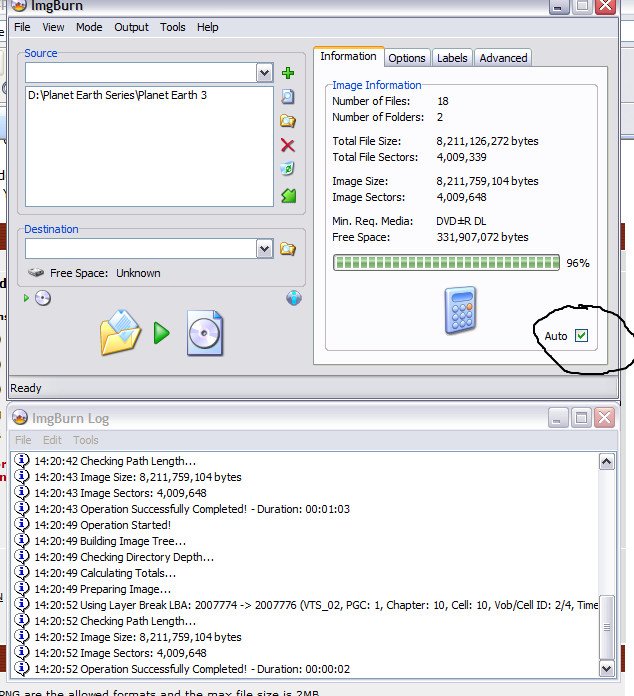Browse for destination file folder icon
This screenshot has width=634, height=696.
(288, 249)
